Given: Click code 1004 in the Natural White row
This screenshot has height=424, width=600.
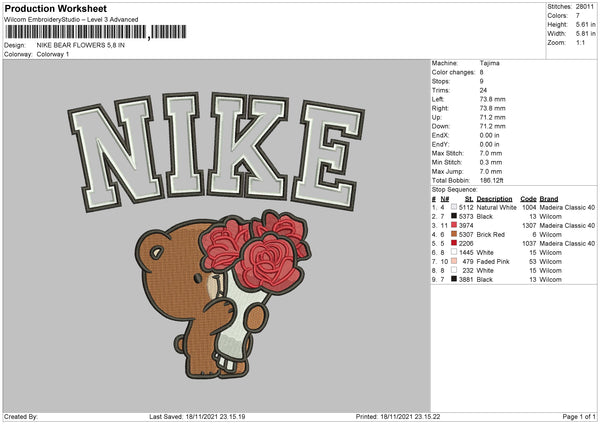Looking at the screenshot, I should (x=529, y=207).
